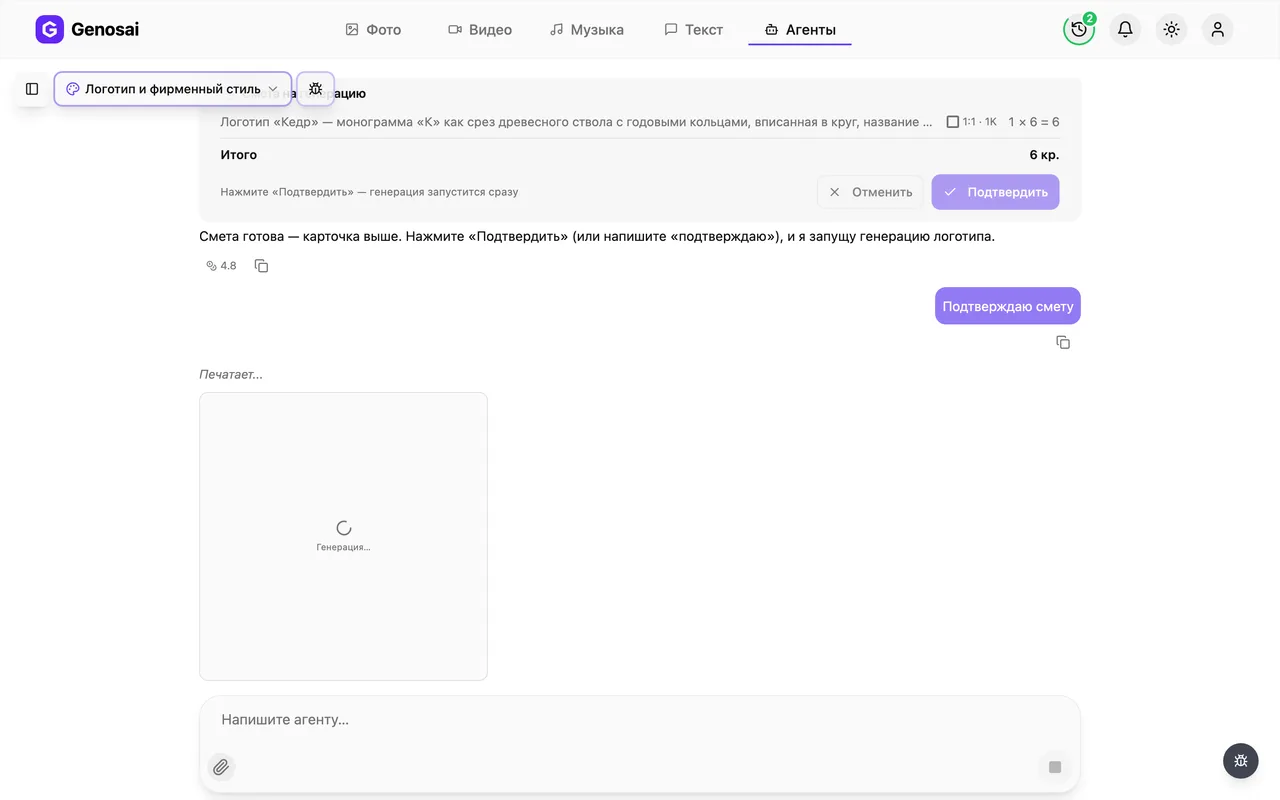The width and height of the screenshot is (1280, 800).
Task: Click the 6 кр. total value
Action: click(1044, 155)
